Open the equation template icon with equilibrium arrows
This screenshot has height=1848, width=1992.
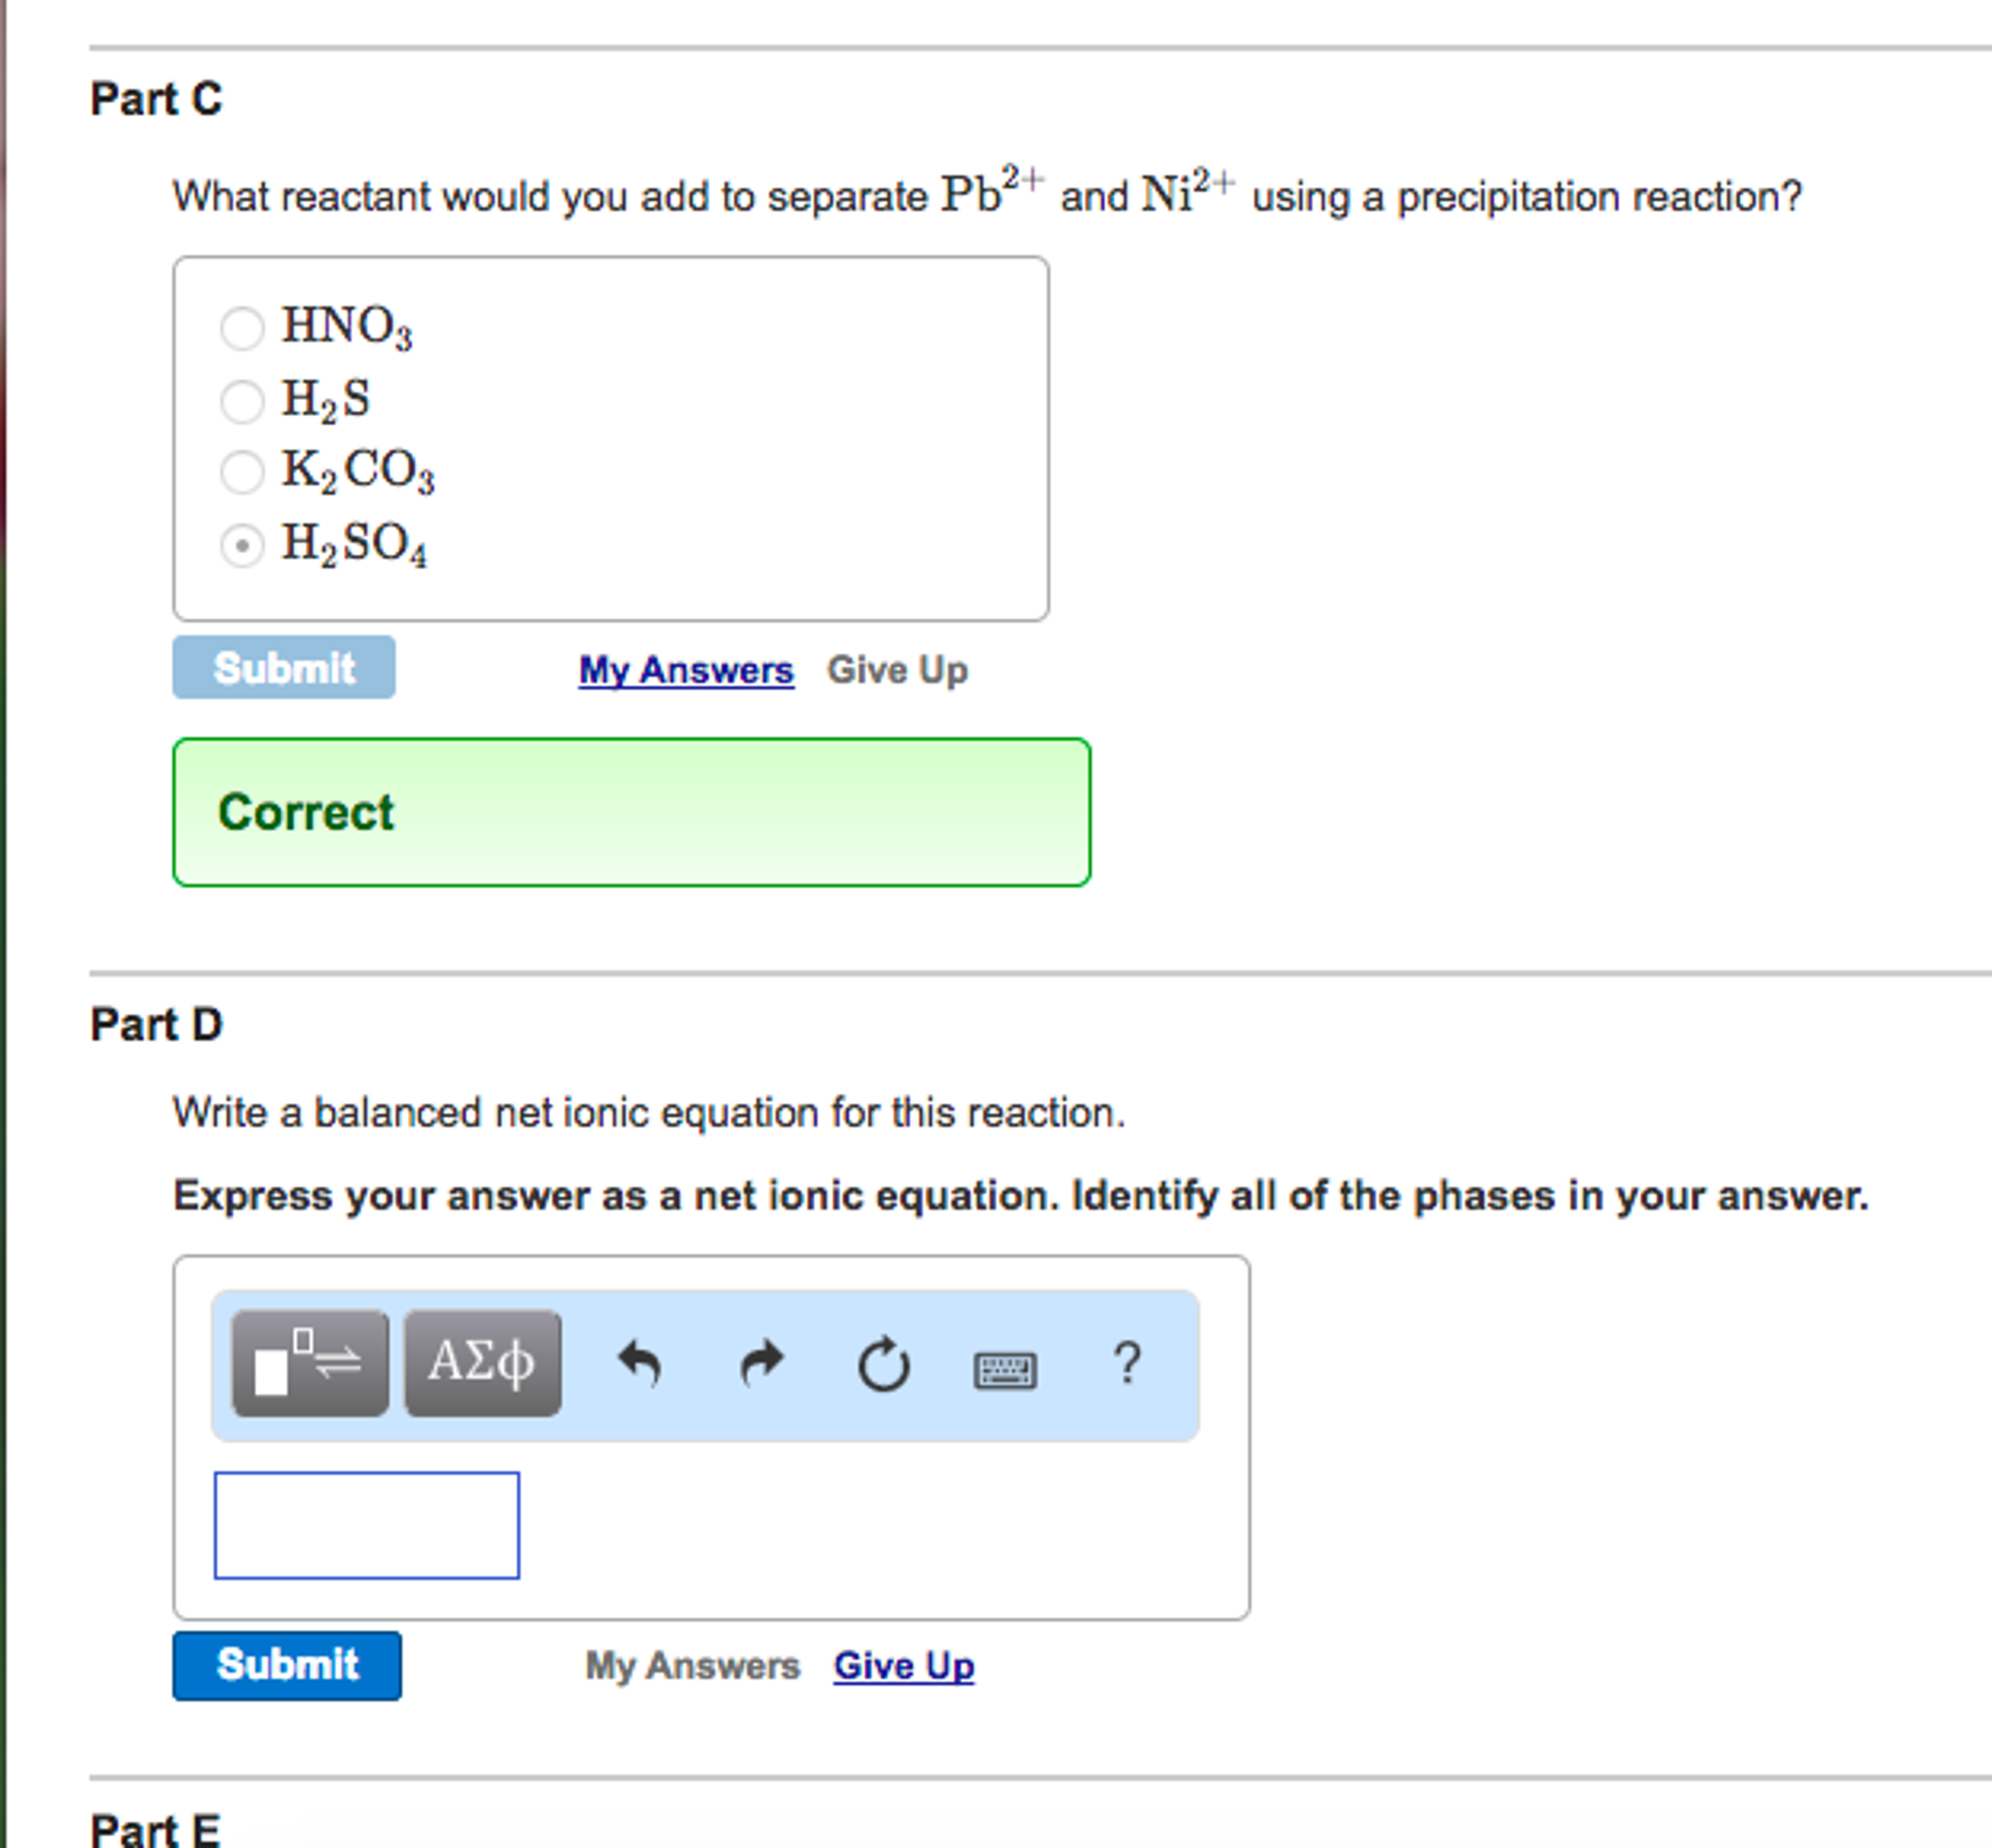(x=308, y=1360)
